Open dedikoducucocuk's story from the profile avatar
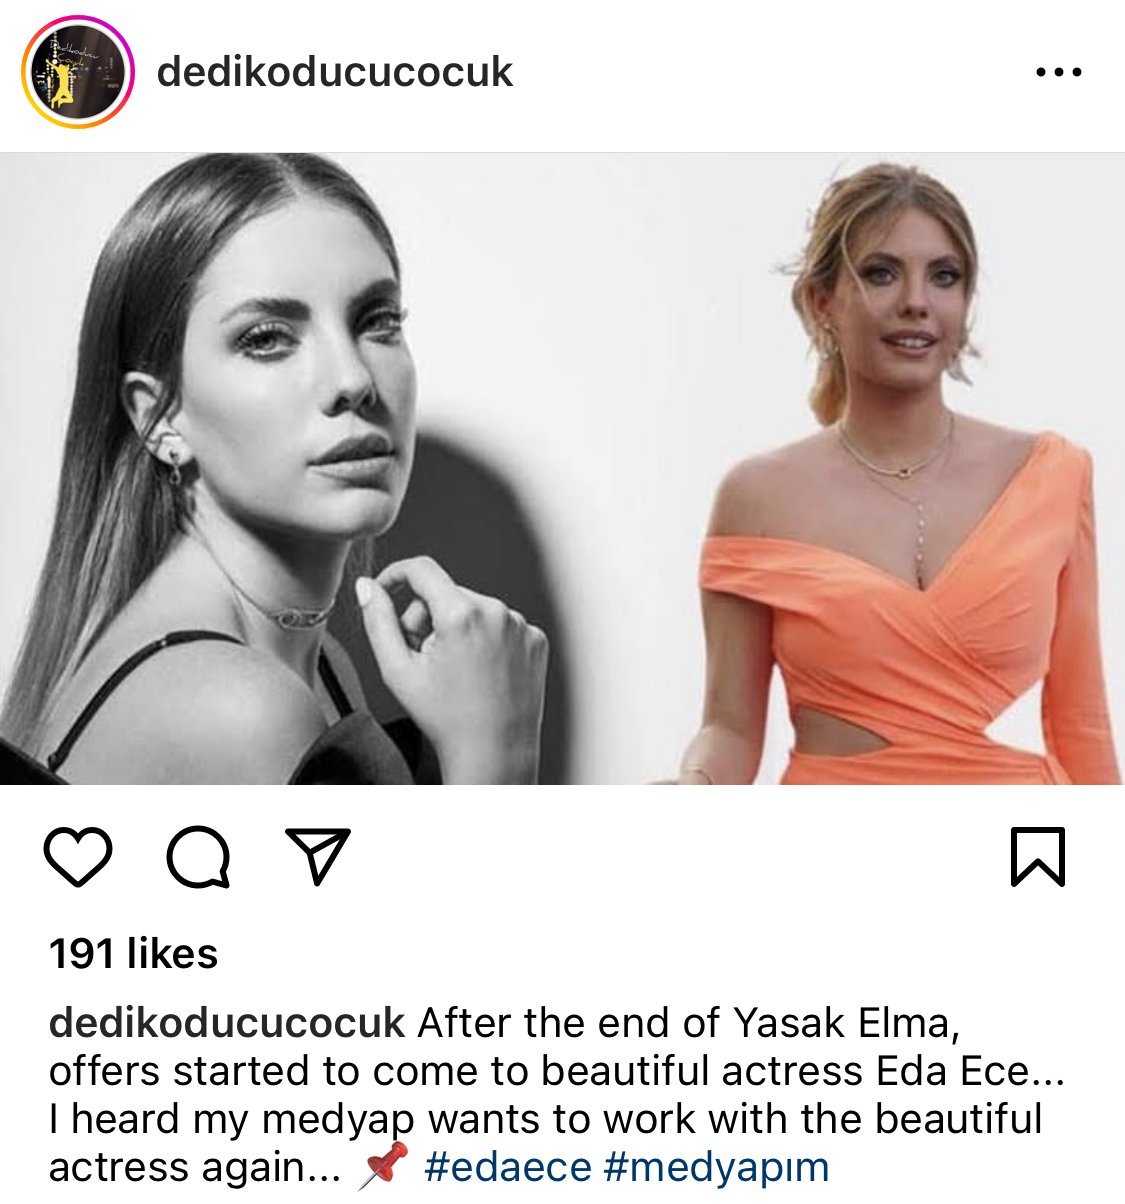Viewport: 1125px width, 1204px height. [x=78, y=72]
